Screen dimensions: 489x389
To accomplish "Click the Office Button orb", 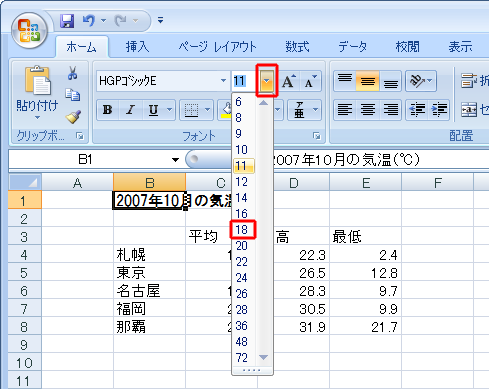I will point(29,31).
